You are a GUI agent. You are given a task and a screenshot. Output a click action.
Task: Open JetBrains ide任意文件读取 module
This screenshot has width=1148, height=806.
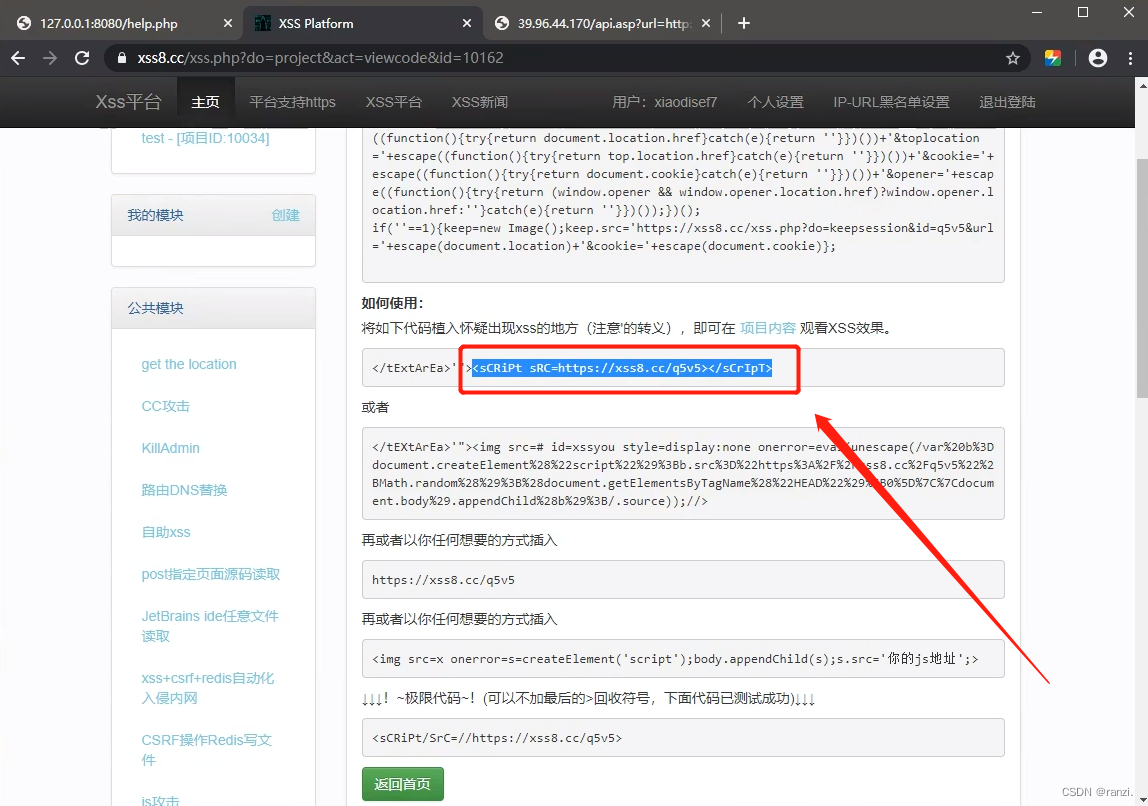click(210, 626)
